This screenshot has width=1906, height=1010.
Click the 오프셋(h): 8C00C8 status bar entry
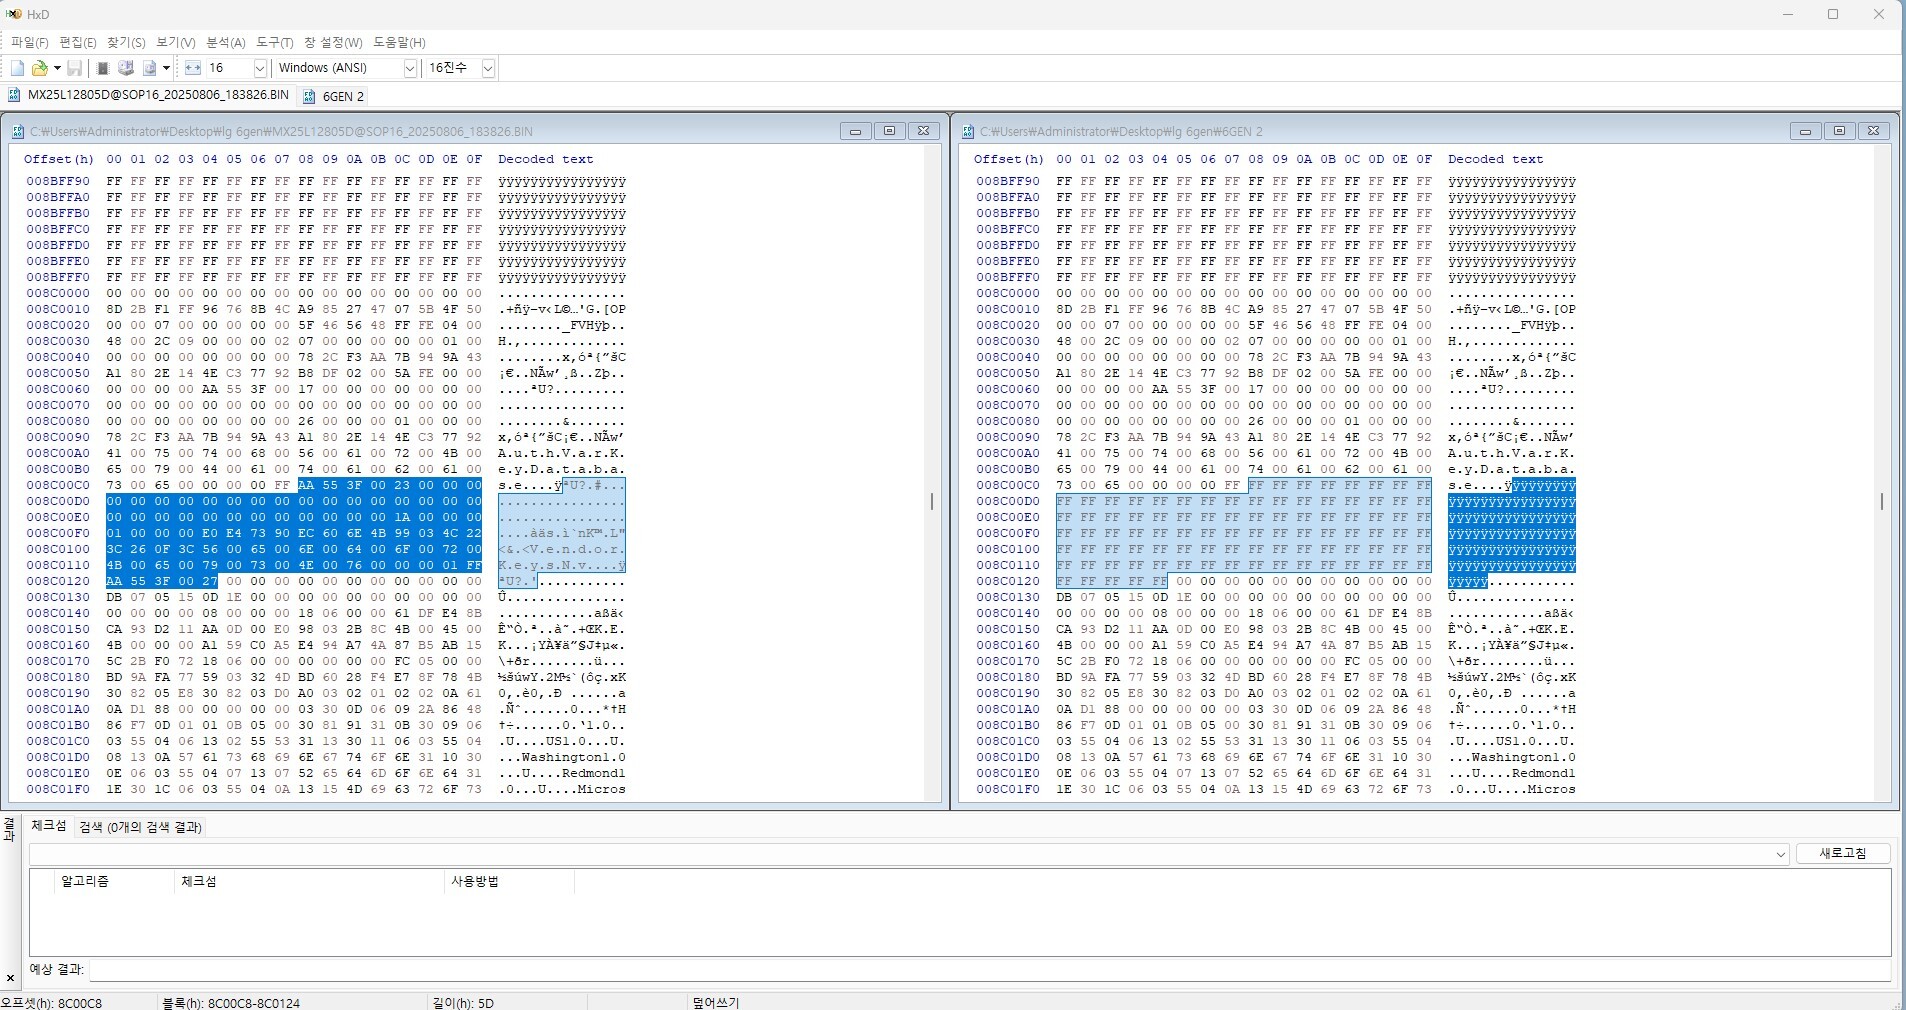pyautogui.click(x=52, y=1002)
